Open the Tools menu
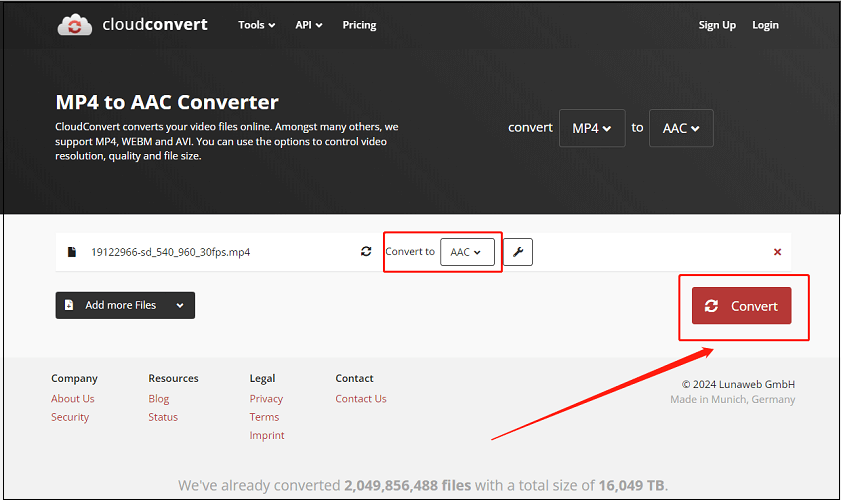 coord(256,25)
